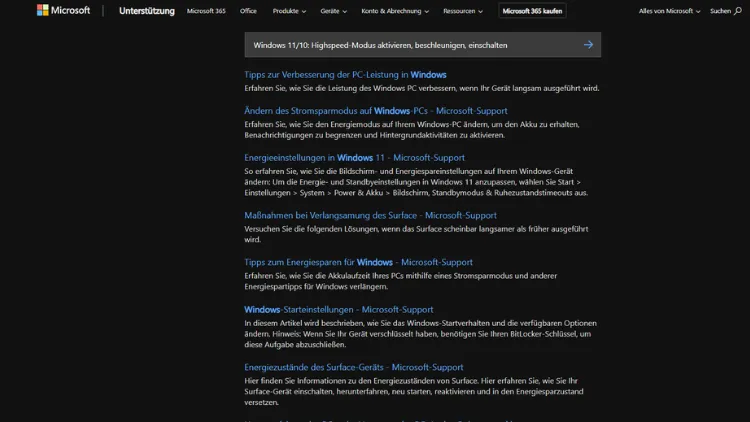
Task: Expand the Produkte dropdown
Action: click(289, 11)
